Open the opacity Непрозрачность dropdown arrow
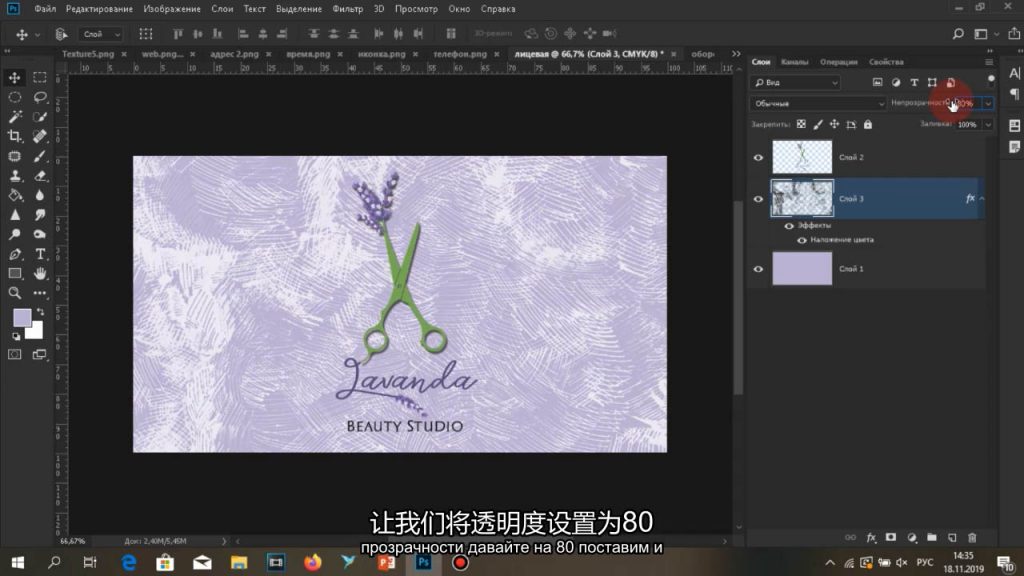 [x=988, y=103]
